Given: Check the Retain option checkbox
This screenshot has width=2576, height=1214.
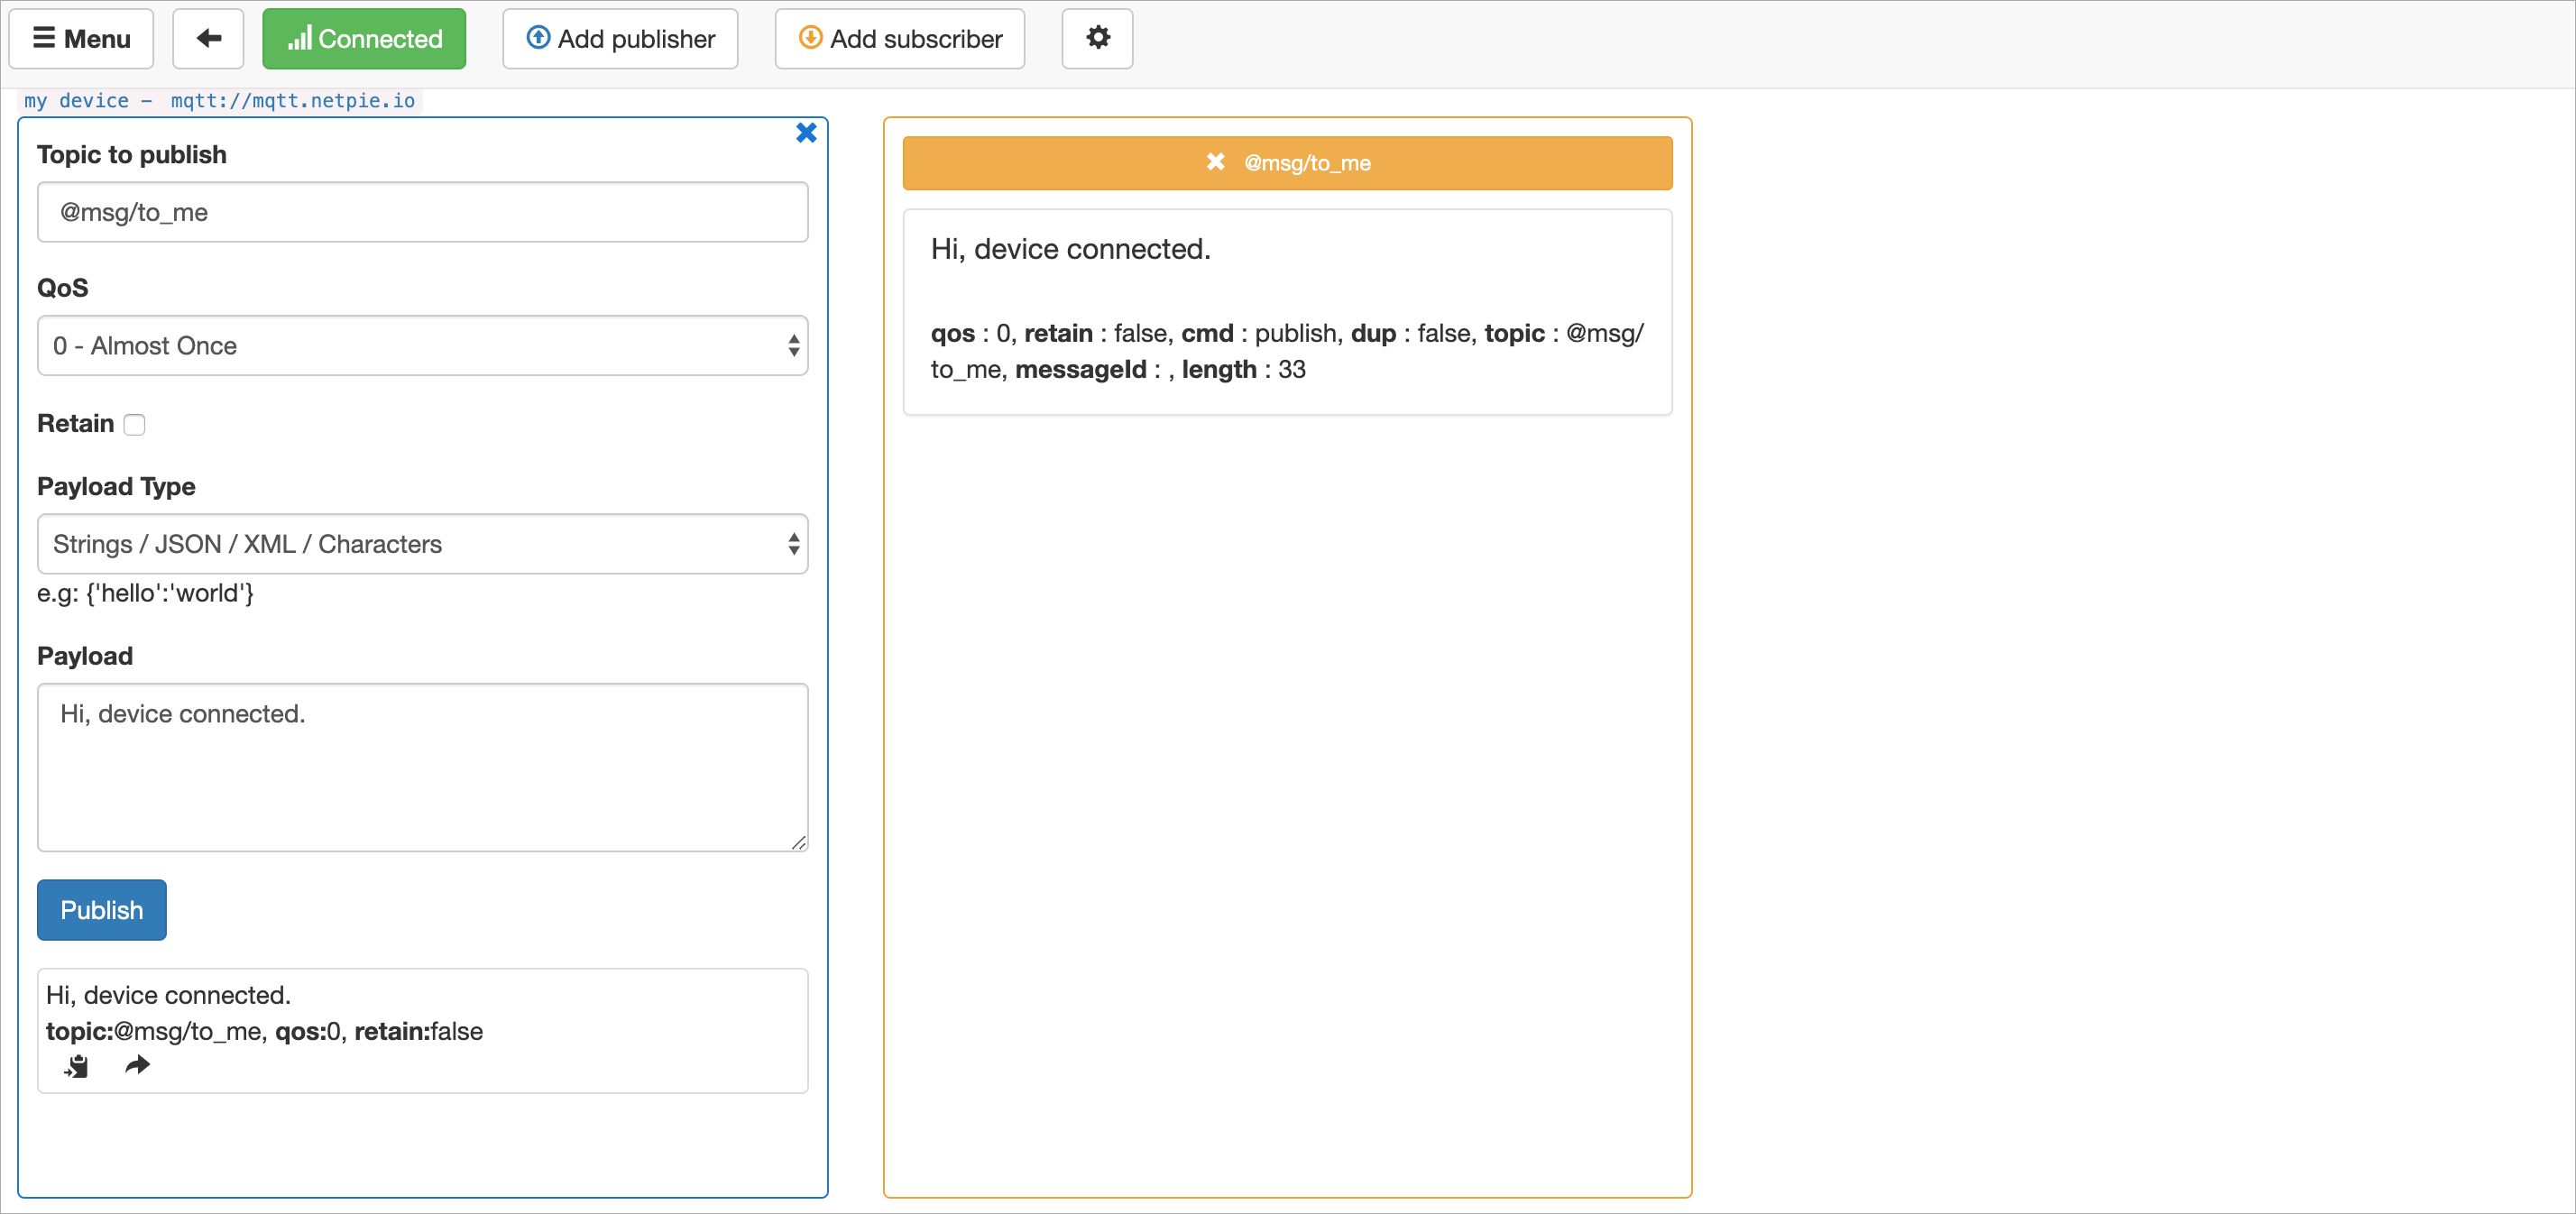Looking at the screenshot, I should click(134, 424).
